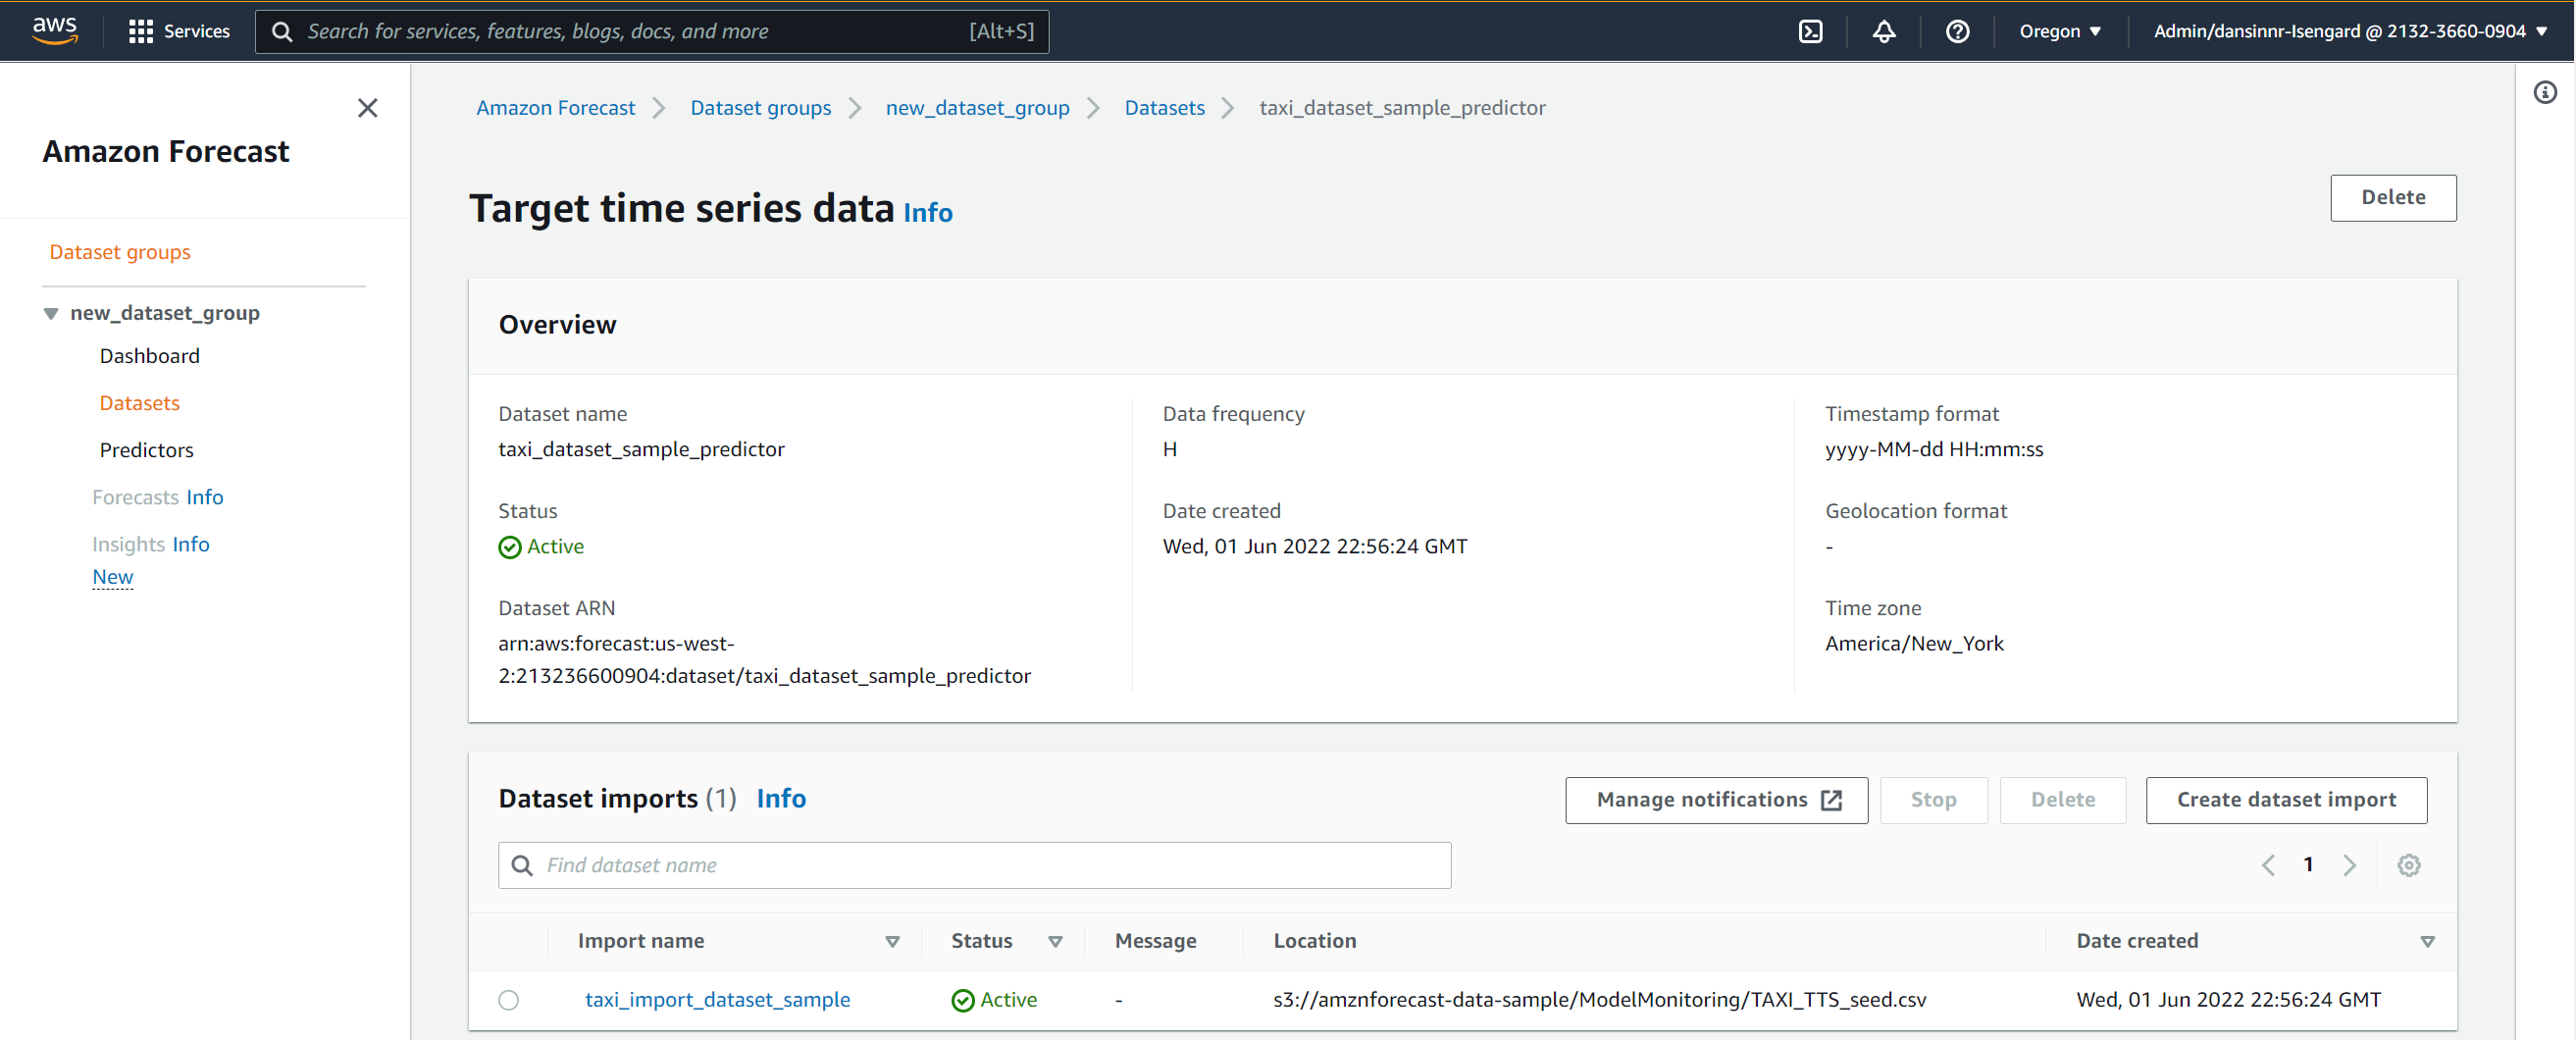Sort by Import name column arrow
The image size is (2576, 1040).
point(892,941)
